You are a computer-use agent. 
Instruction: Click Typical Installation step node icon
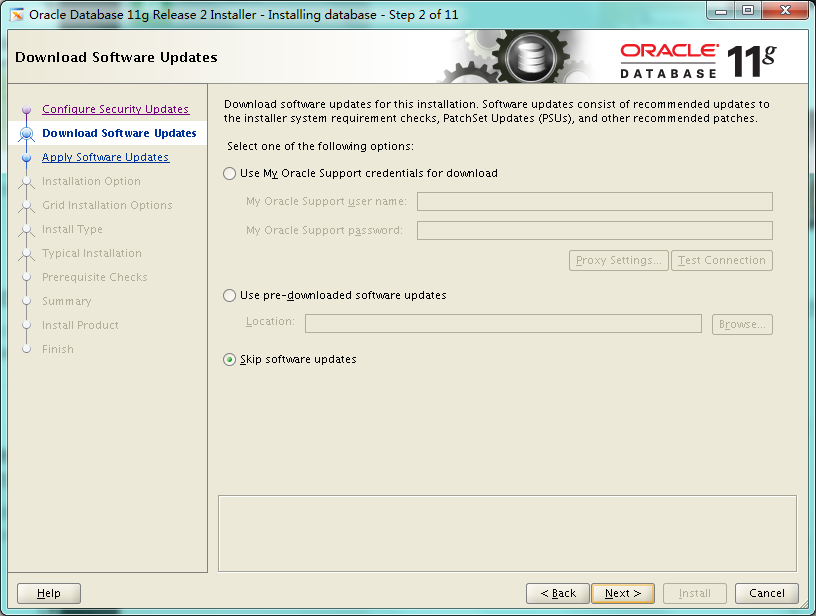(27, 253)
